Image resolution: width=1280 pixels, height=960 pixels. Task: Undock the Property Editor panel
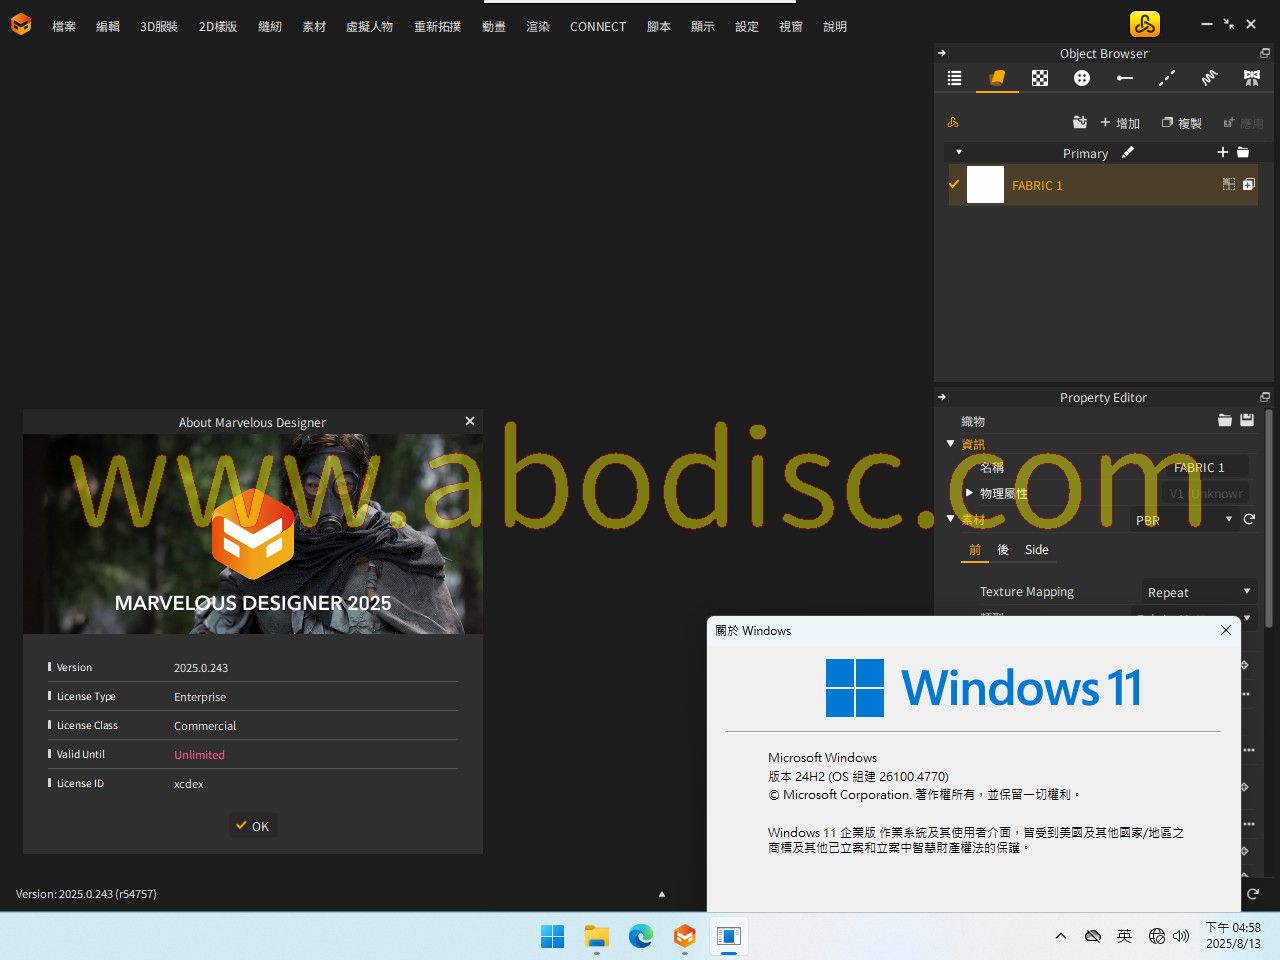1265,397
